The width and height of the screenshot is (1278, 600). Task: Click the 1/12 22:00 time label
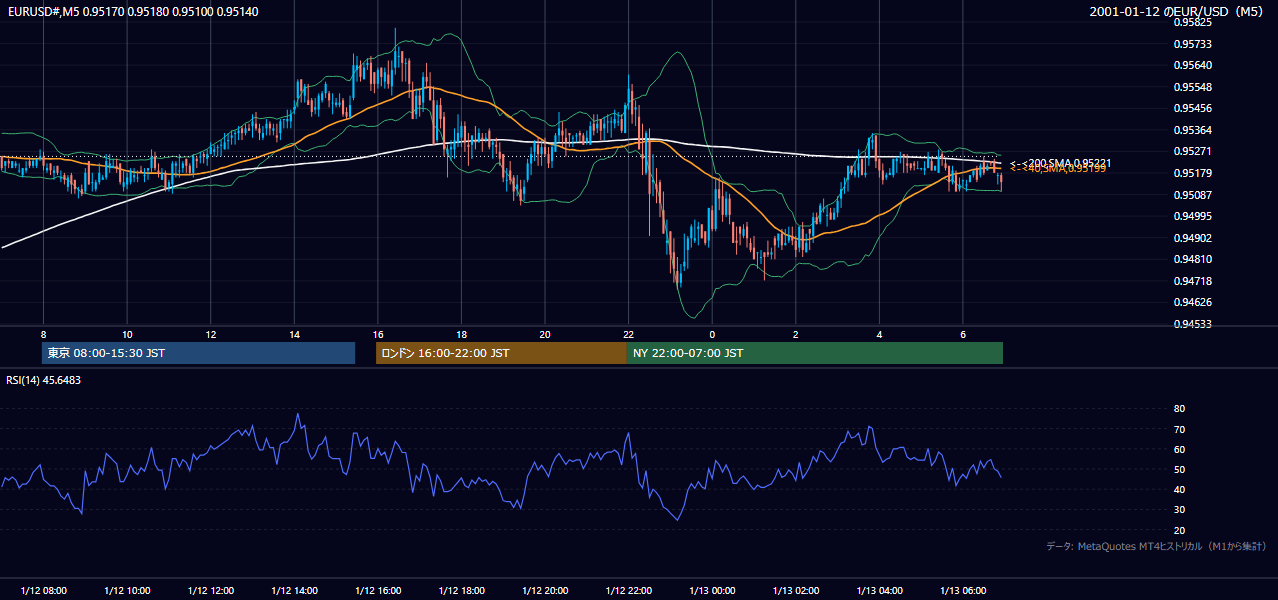(x=629, y=590)
